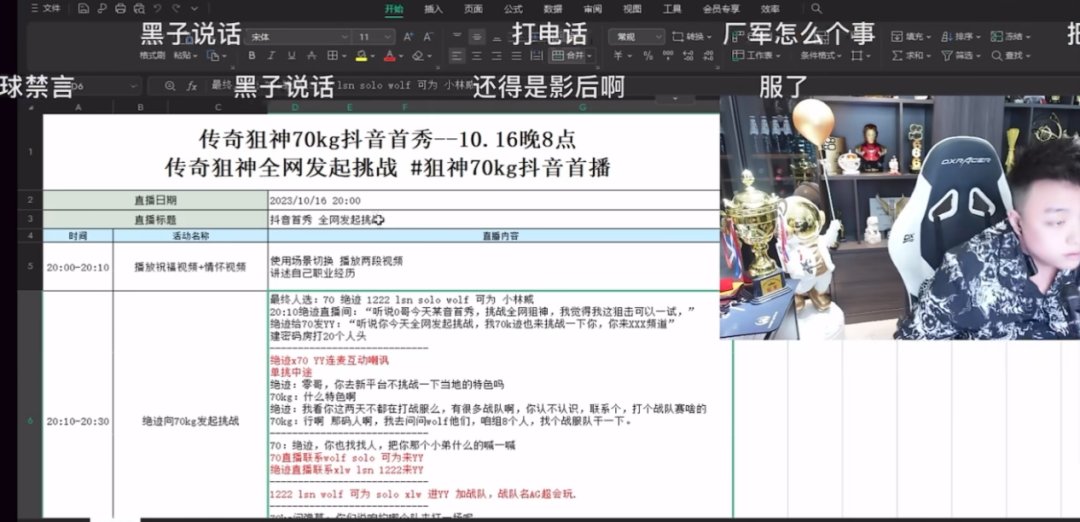
Task: Toggle underline formatting
Action: pyautogui.click(x=293, y=56)
